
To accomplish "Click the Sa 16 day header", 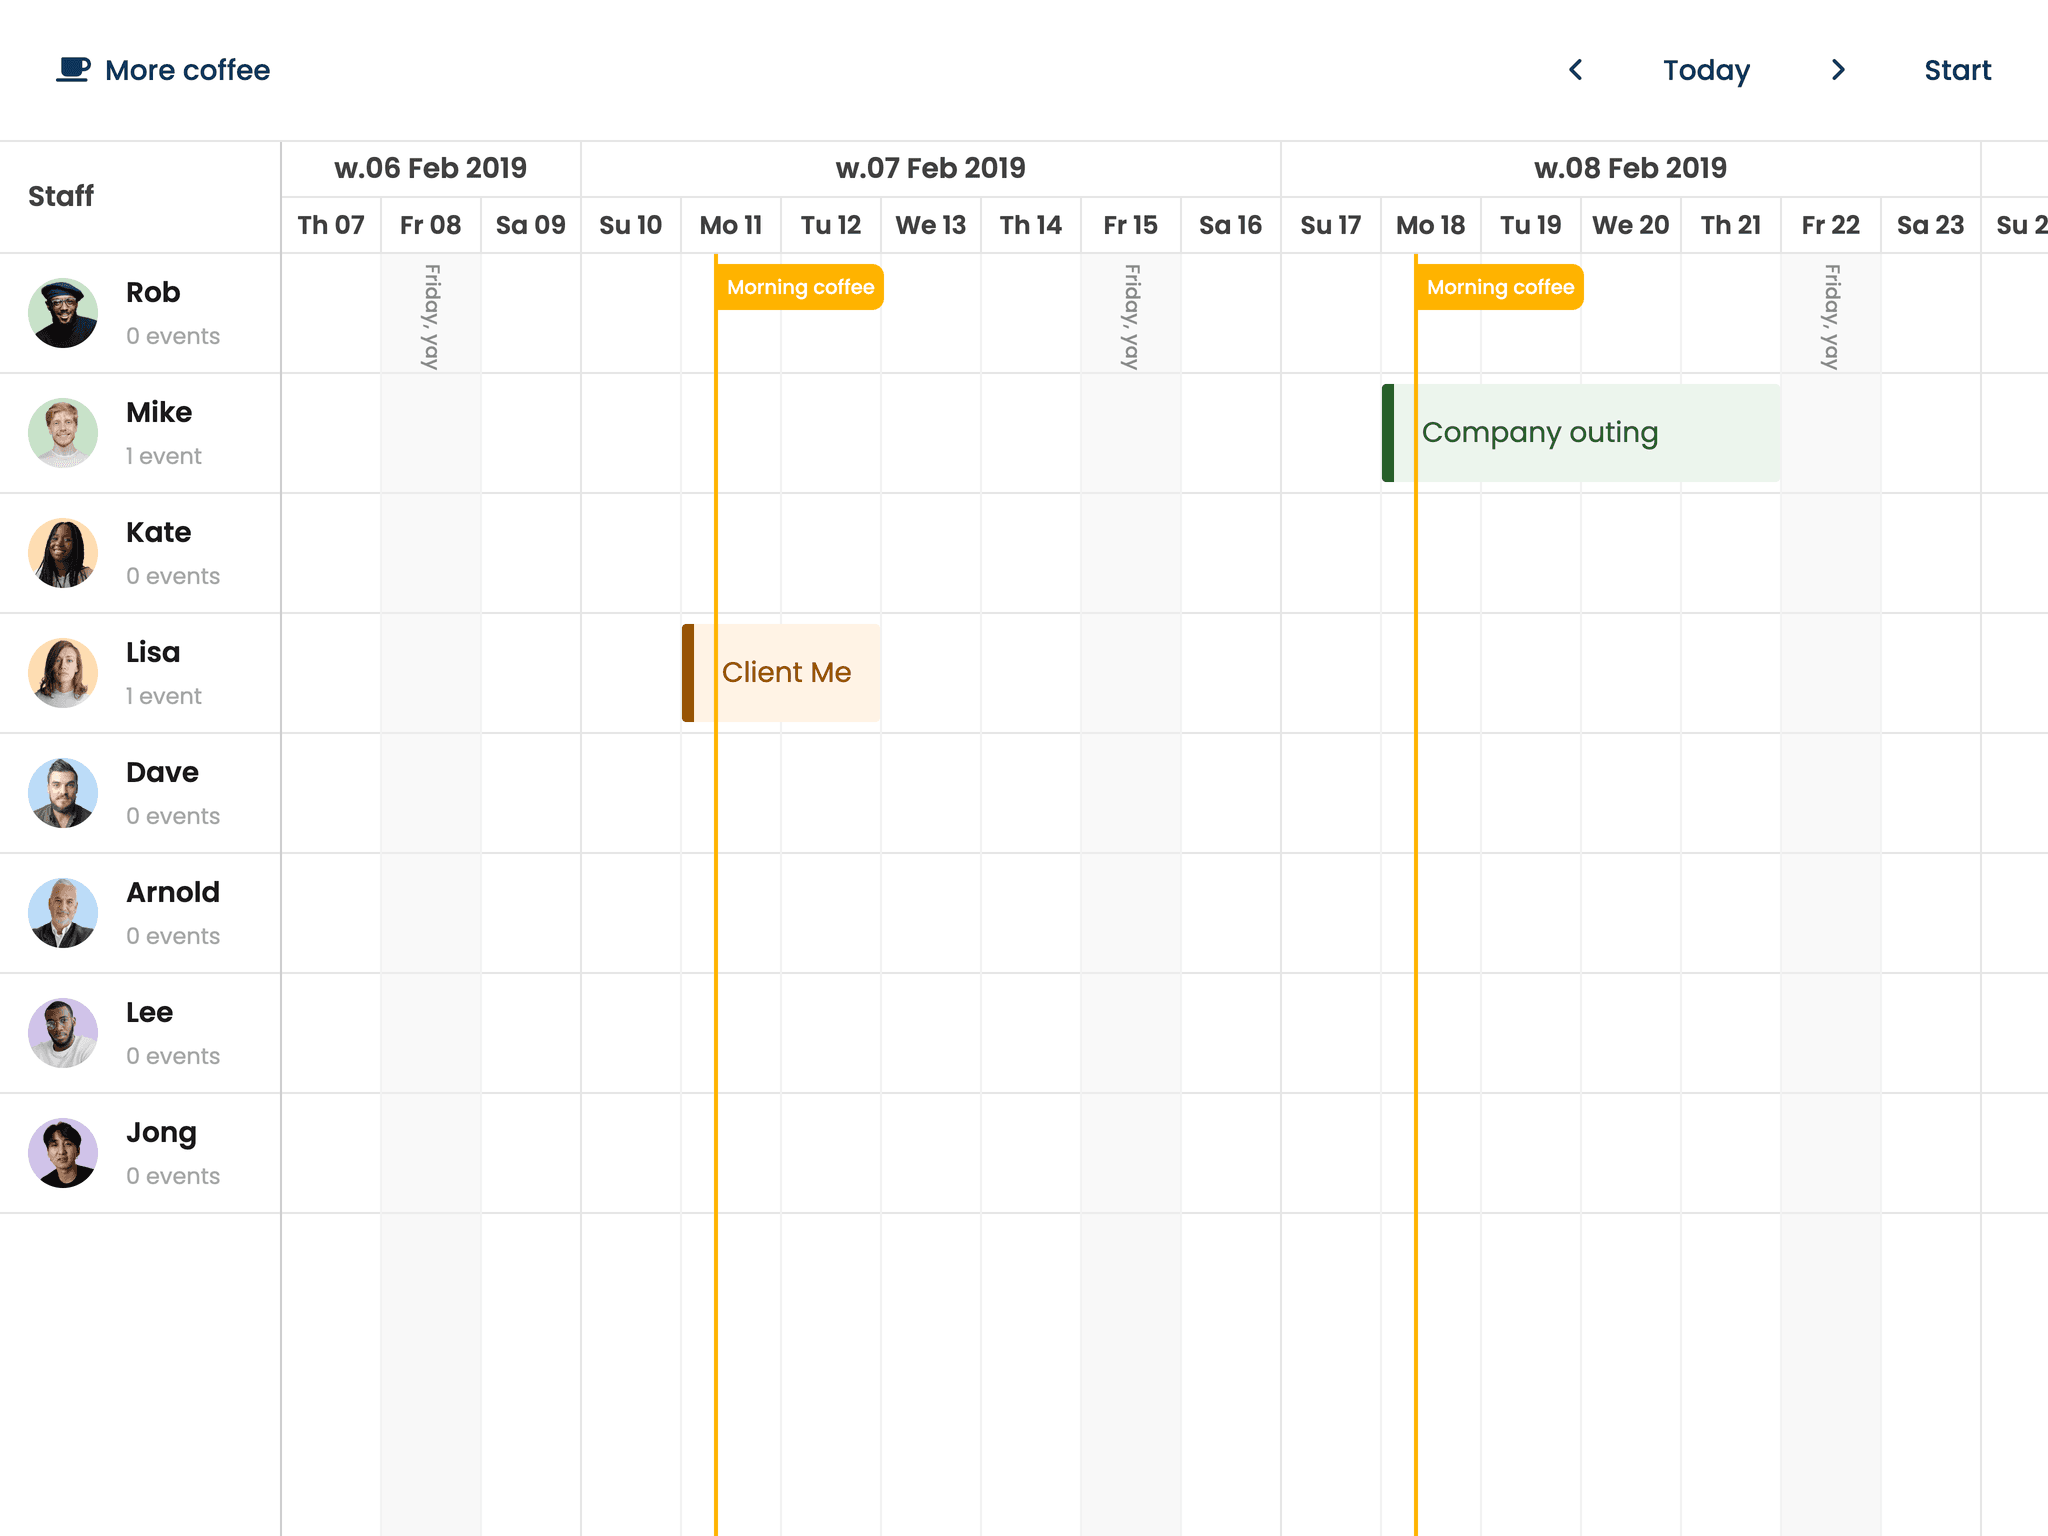I will [x=1231, y=225].
